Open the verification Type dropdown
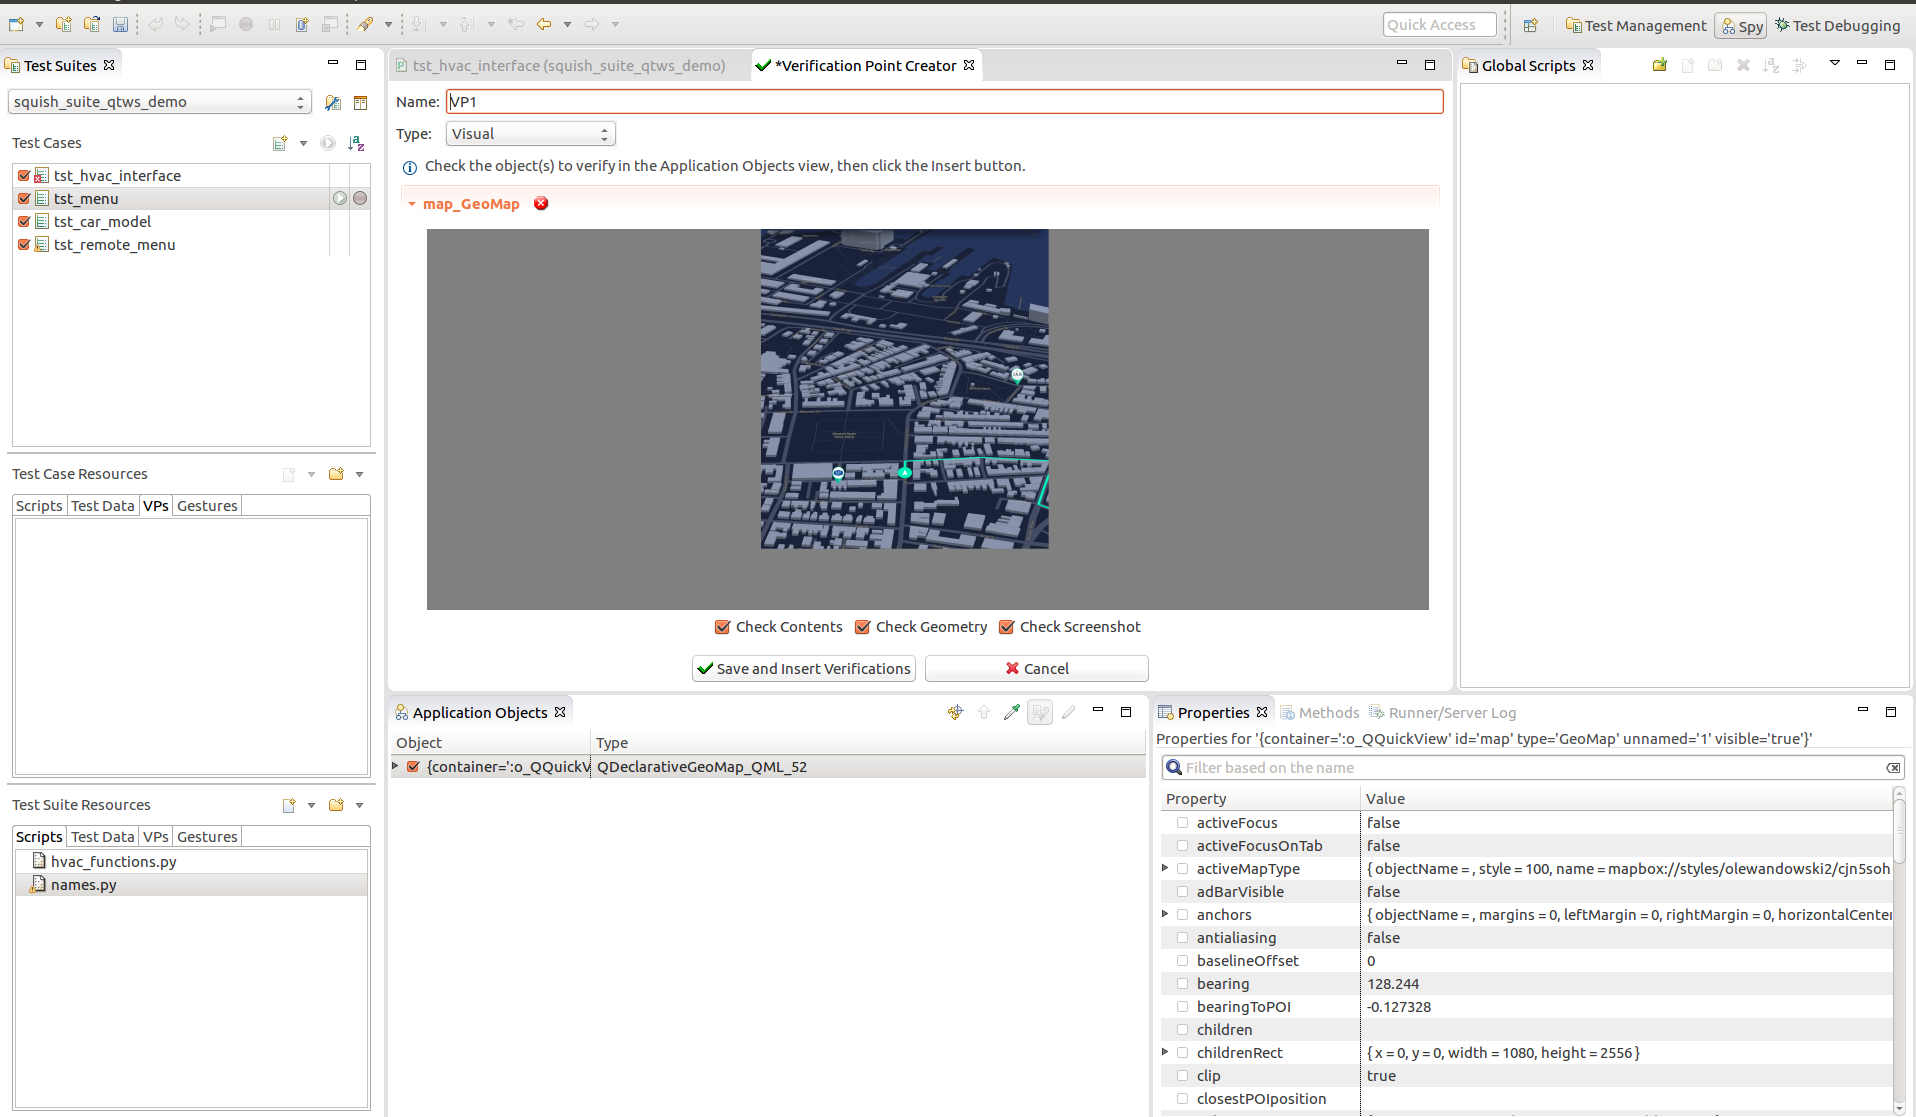Viewport: 1916px width, 1117px height. 530,134
